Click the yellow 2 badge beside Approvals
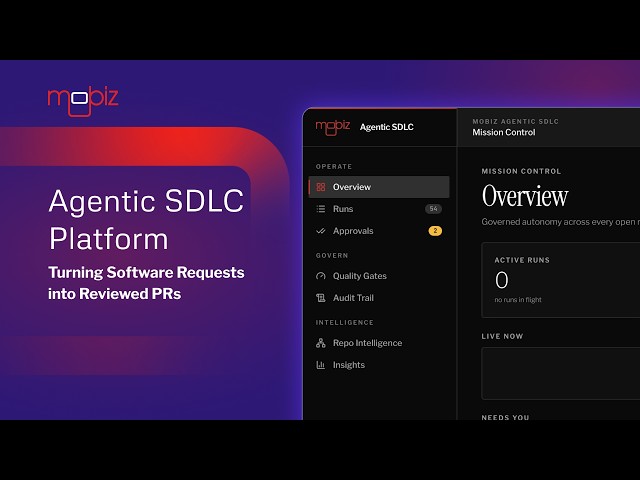 (x=435, y=231)
